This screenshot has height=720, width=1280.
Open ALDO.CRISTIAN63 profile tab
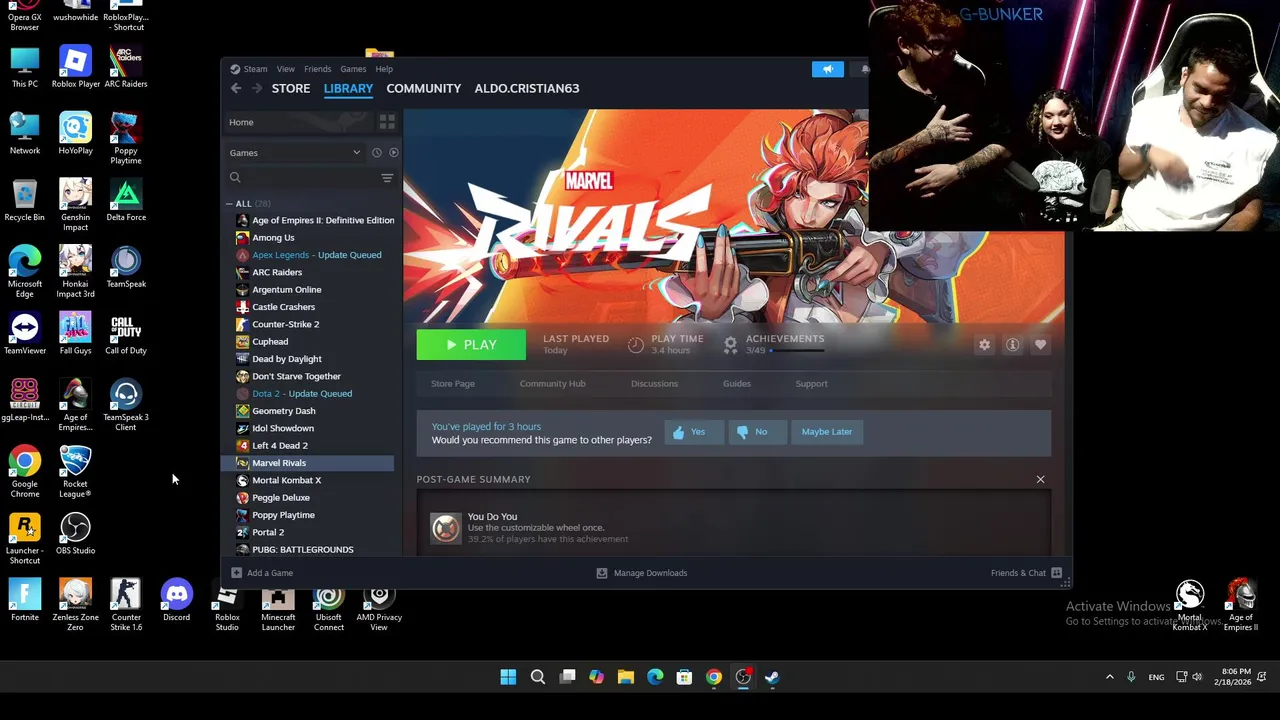click(527, 88)
